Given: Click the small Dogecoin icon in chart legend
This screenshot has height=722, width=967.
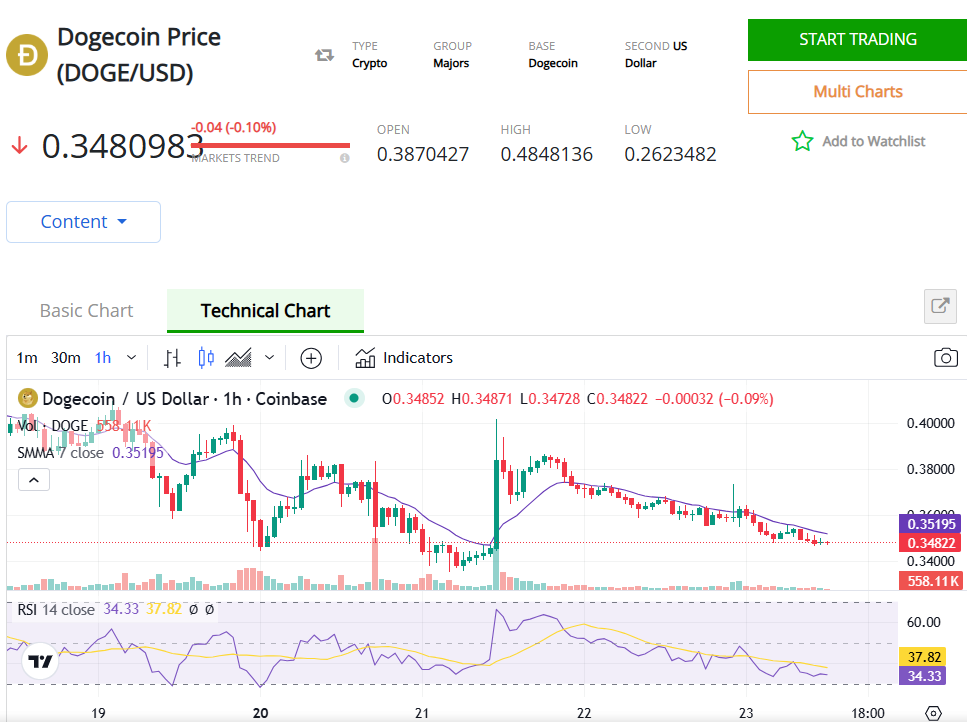Looking at the screenshot, I should (27, 398).
